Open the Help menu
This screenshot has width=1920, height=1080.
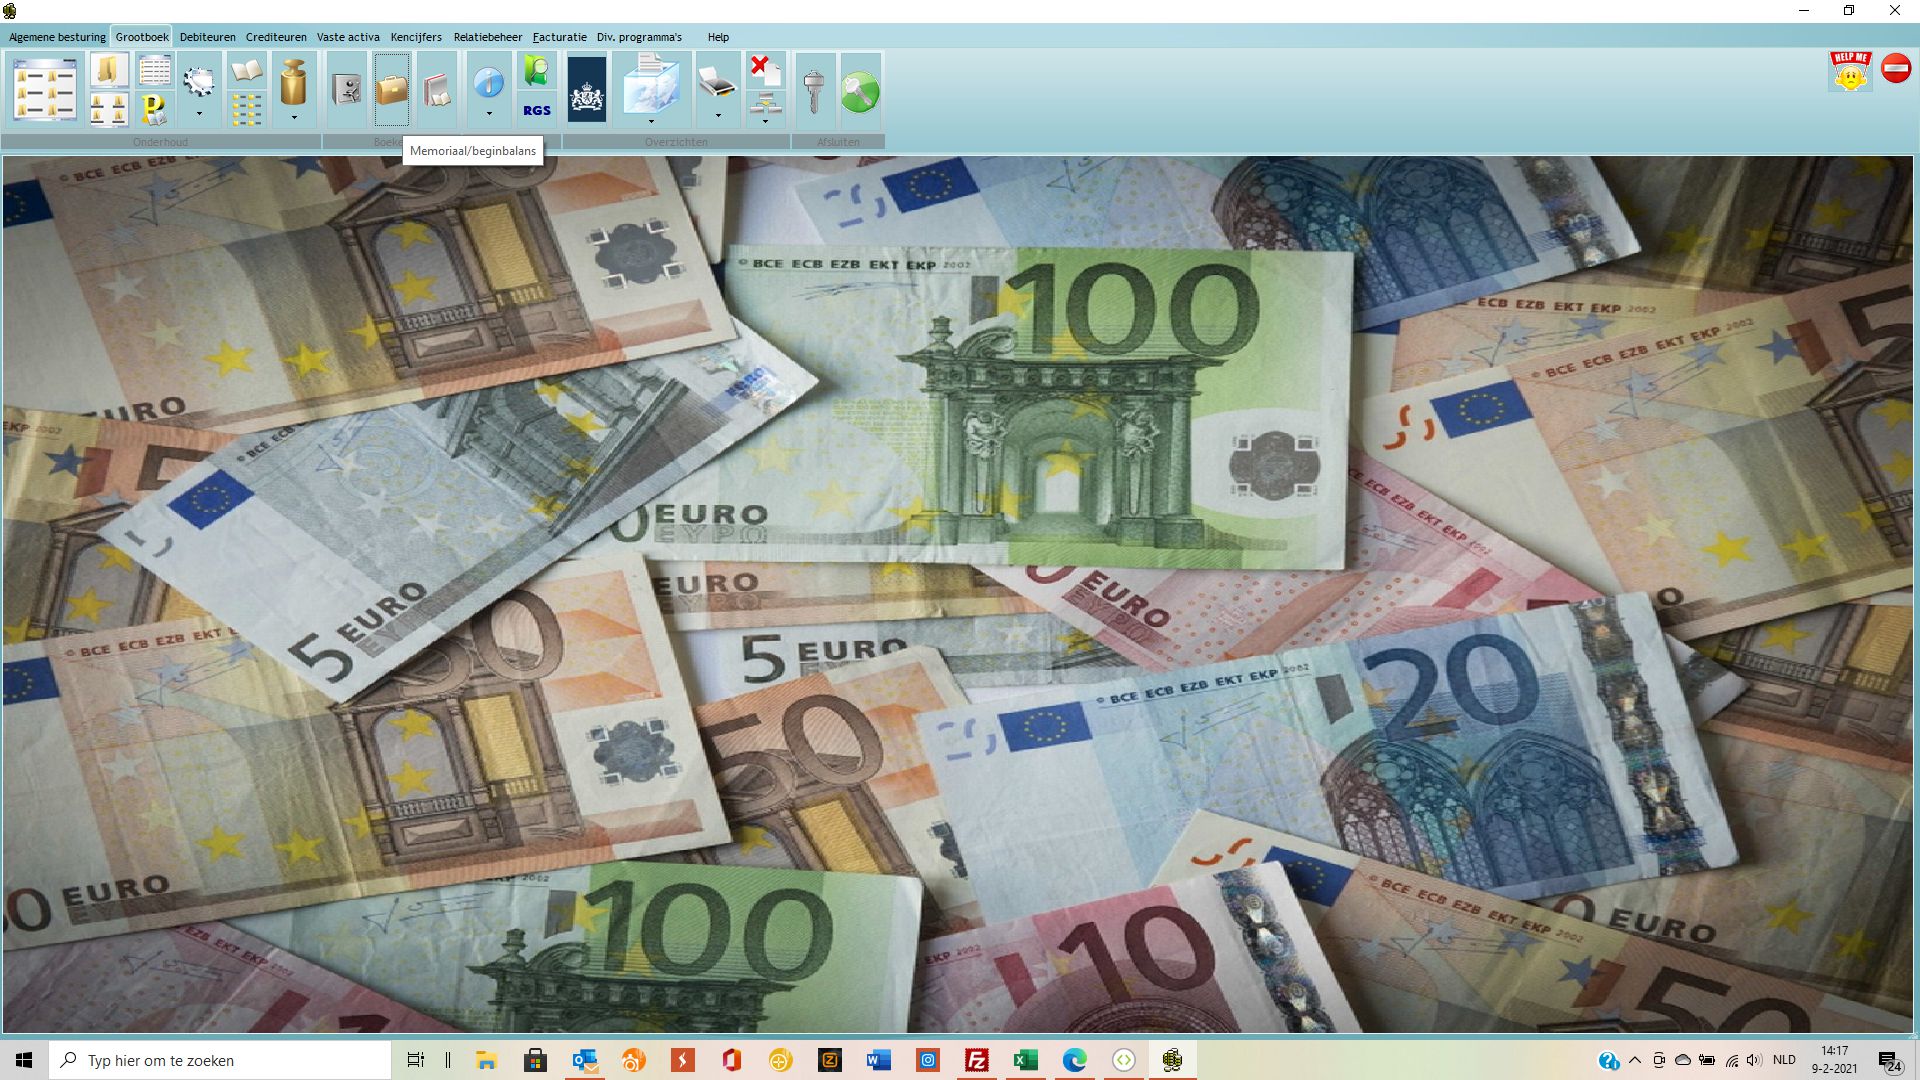click(x=718, y=37)
